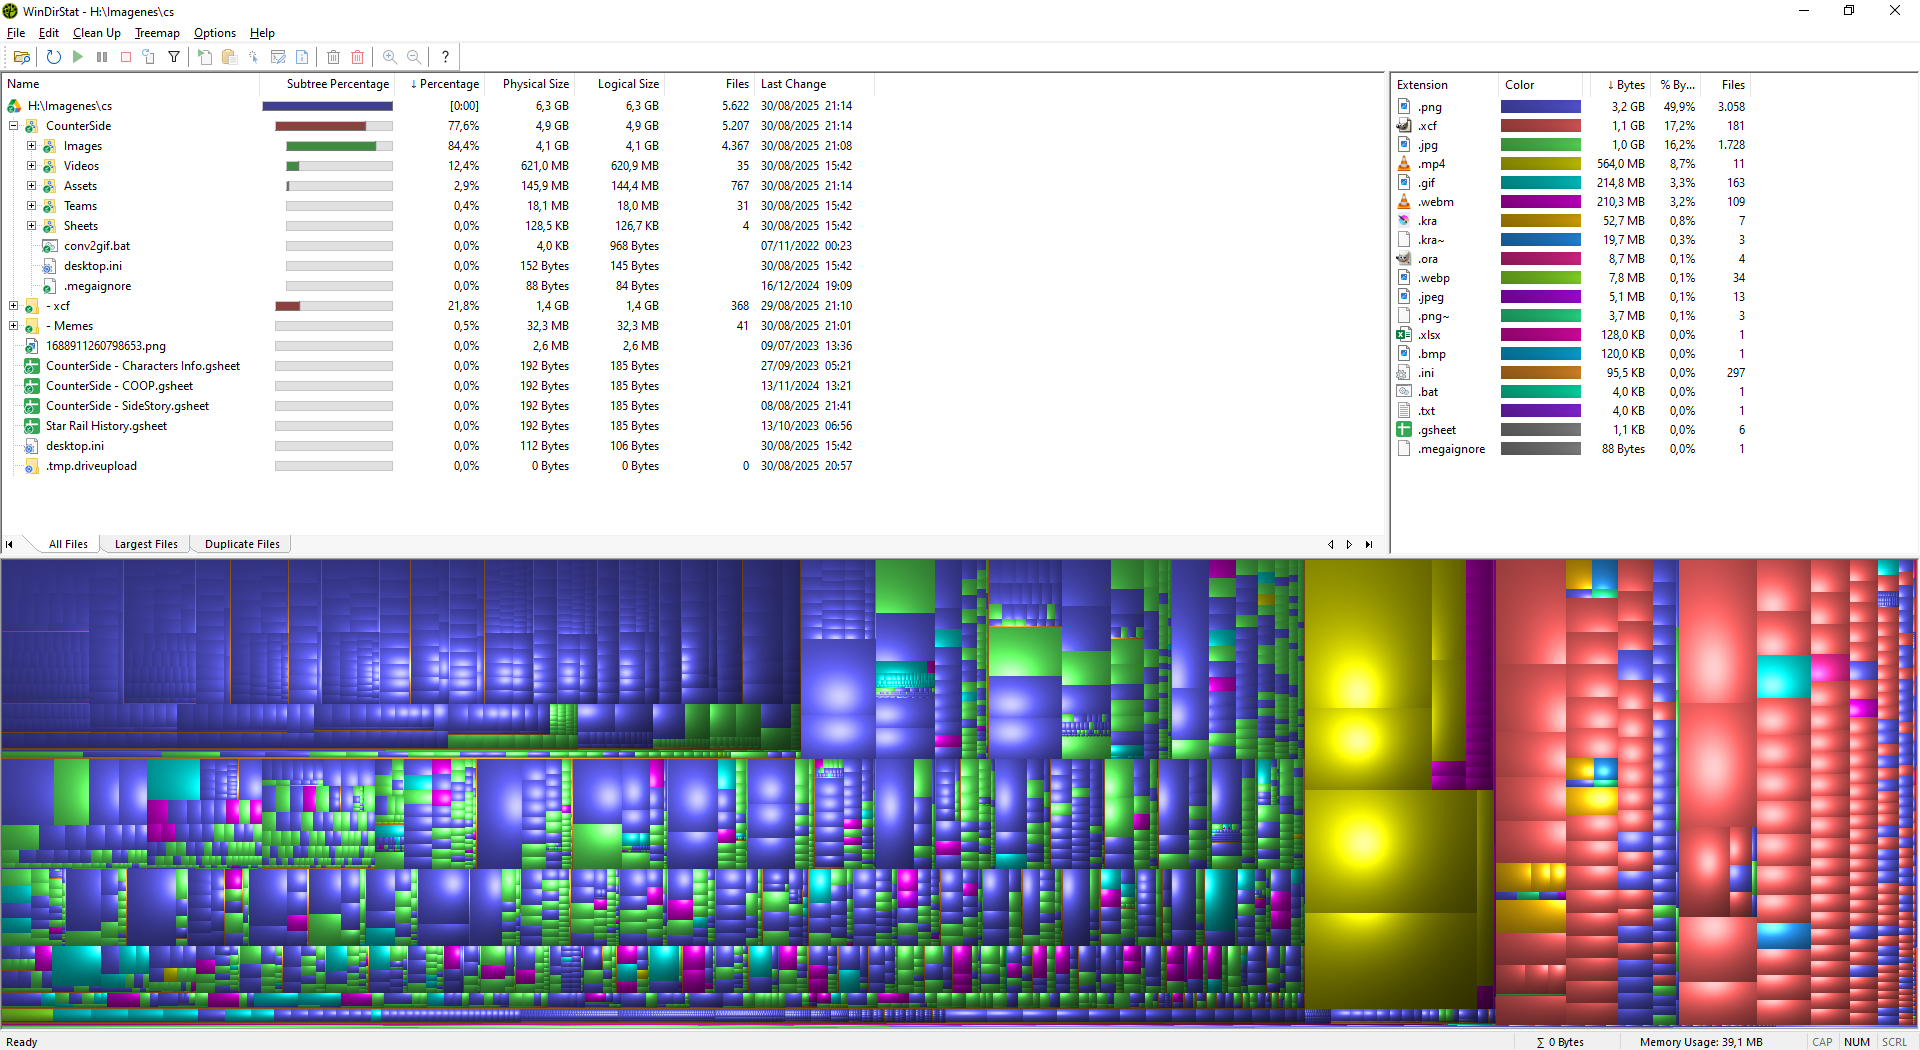Click the H:\Imagenes\cs drive icon

(x=14, y=106)
